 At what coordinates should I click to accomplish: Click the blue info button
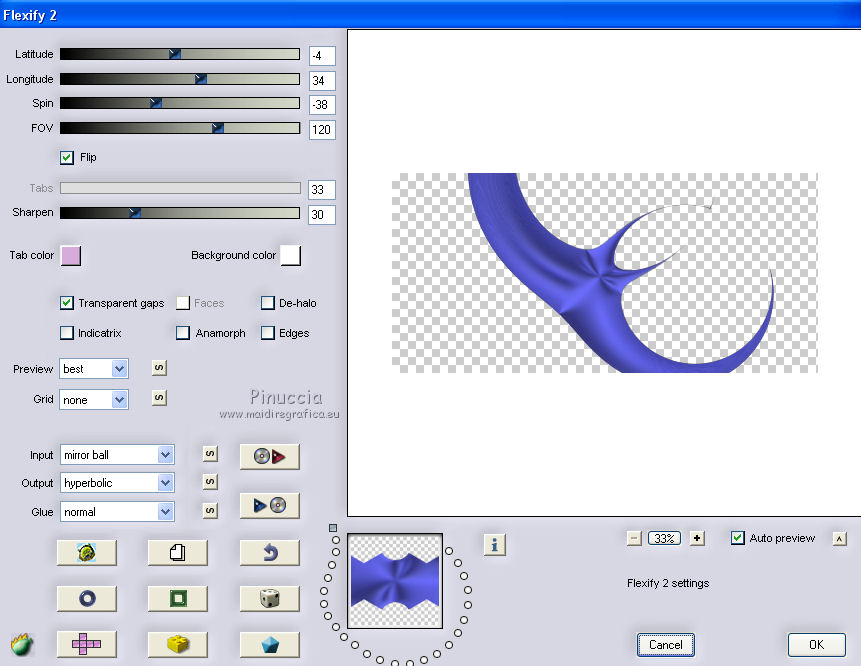pos(495,545)
